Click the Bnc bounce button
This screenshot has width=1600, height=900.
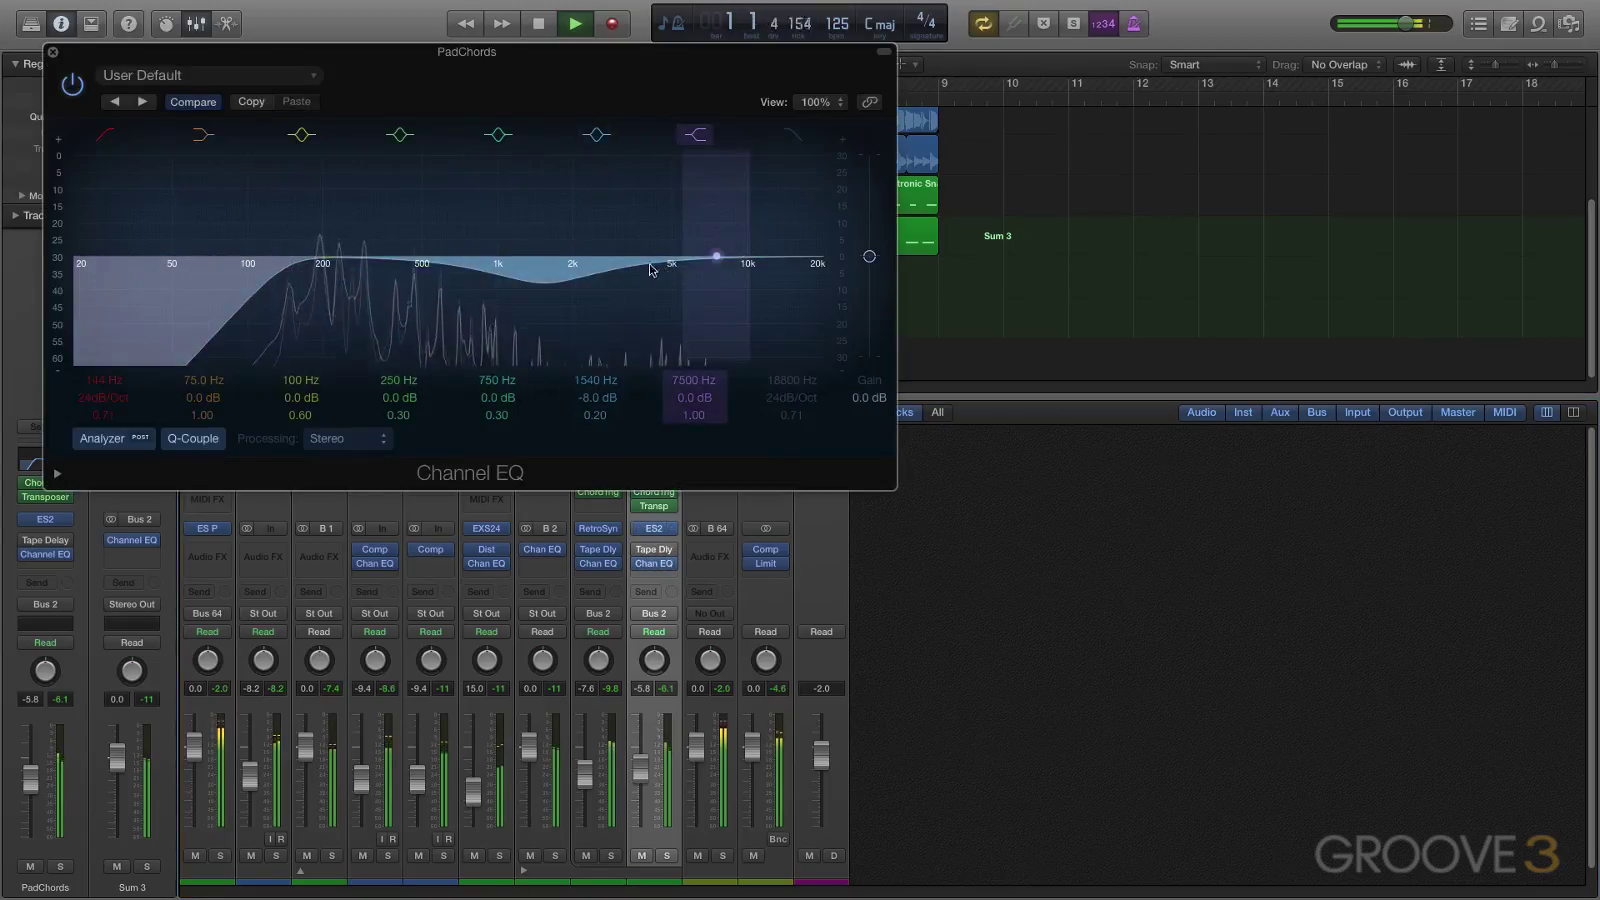click(x=778, y=839)
